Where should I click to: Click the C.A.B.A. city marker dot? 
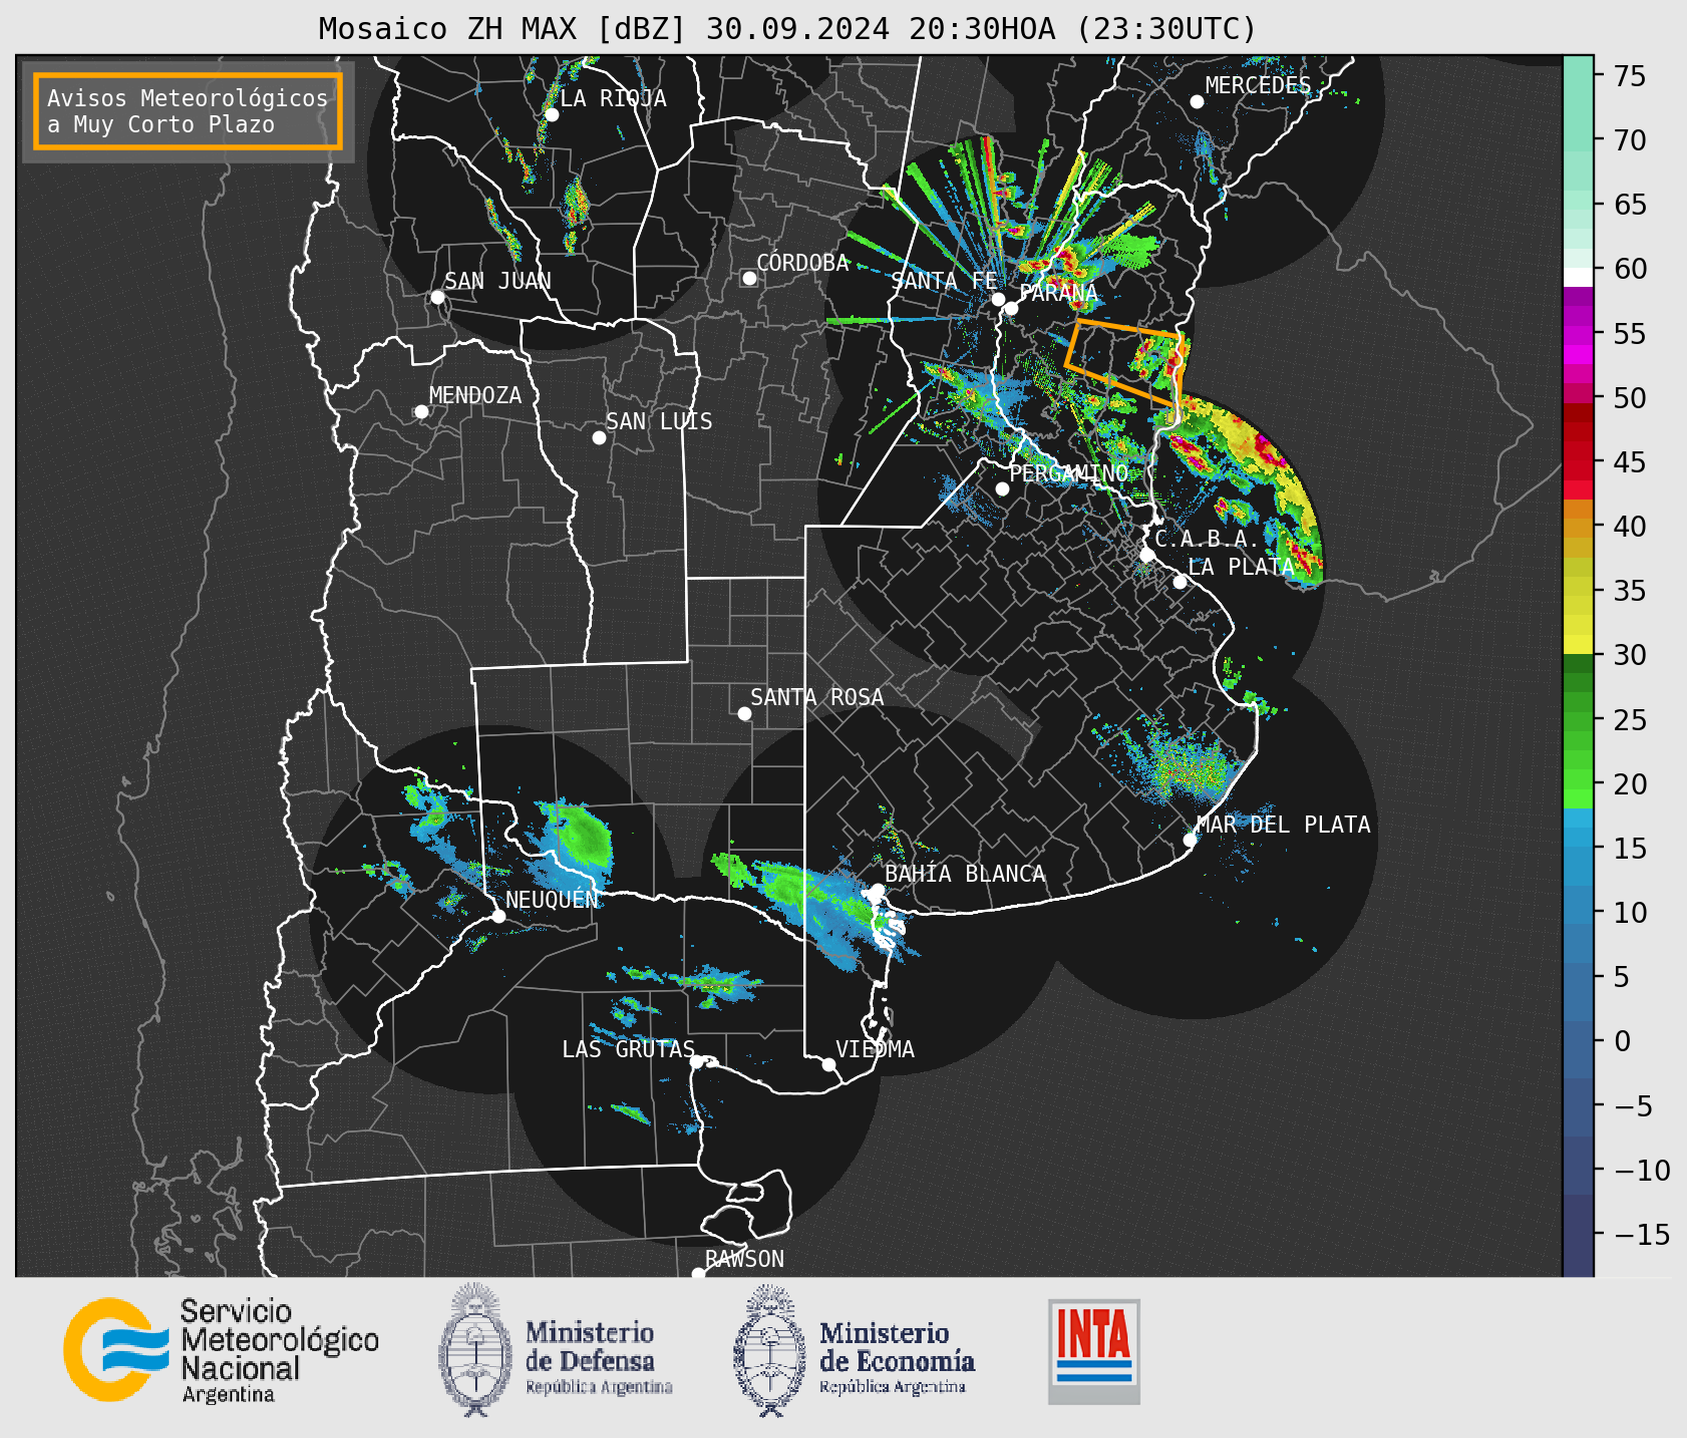tap(1148, 555)
